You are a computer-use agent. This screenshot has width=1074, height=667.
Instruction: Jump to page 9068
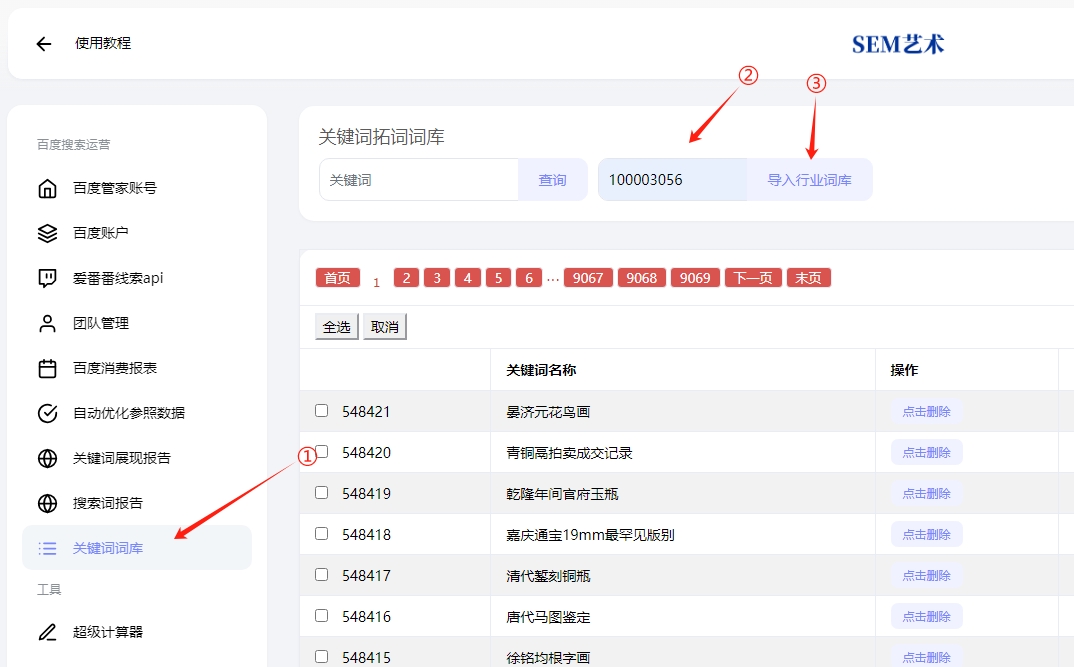point(641,278)
